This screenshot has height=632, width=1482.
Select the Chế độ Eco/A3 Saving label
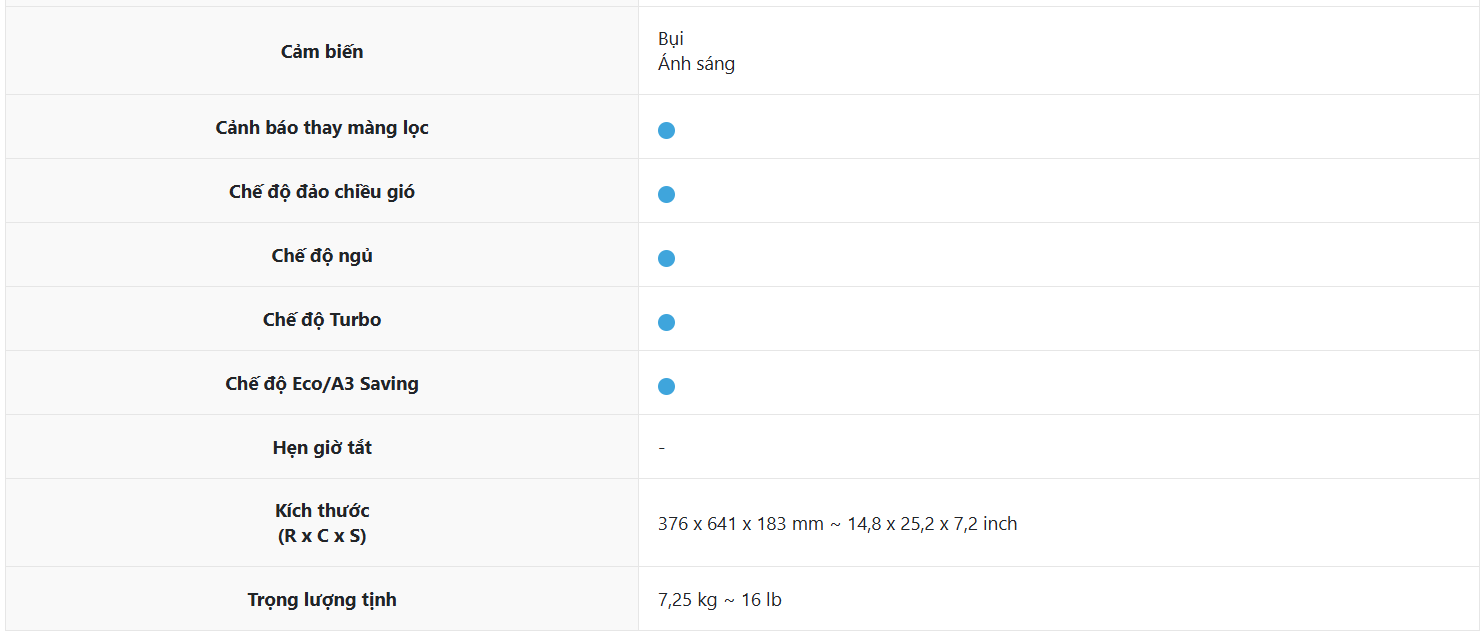(x=322, y=384)
